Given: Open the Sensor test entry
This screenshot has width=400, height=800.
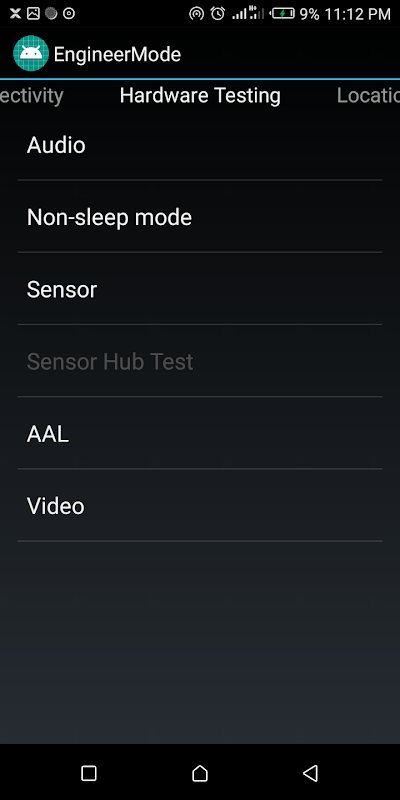Looking at the screenshot, I should click(x=200, y=289).
